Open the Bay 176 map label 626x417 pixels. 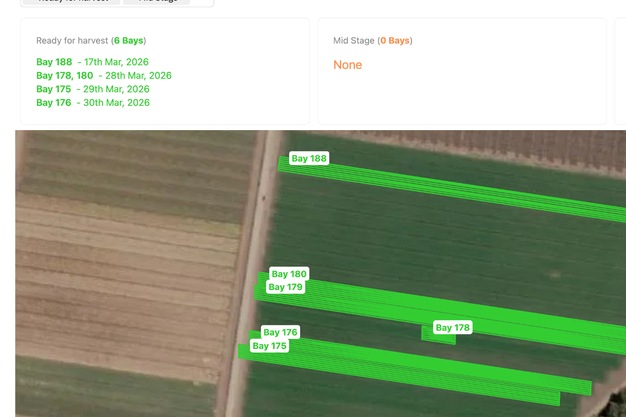[x=280, y=333]
